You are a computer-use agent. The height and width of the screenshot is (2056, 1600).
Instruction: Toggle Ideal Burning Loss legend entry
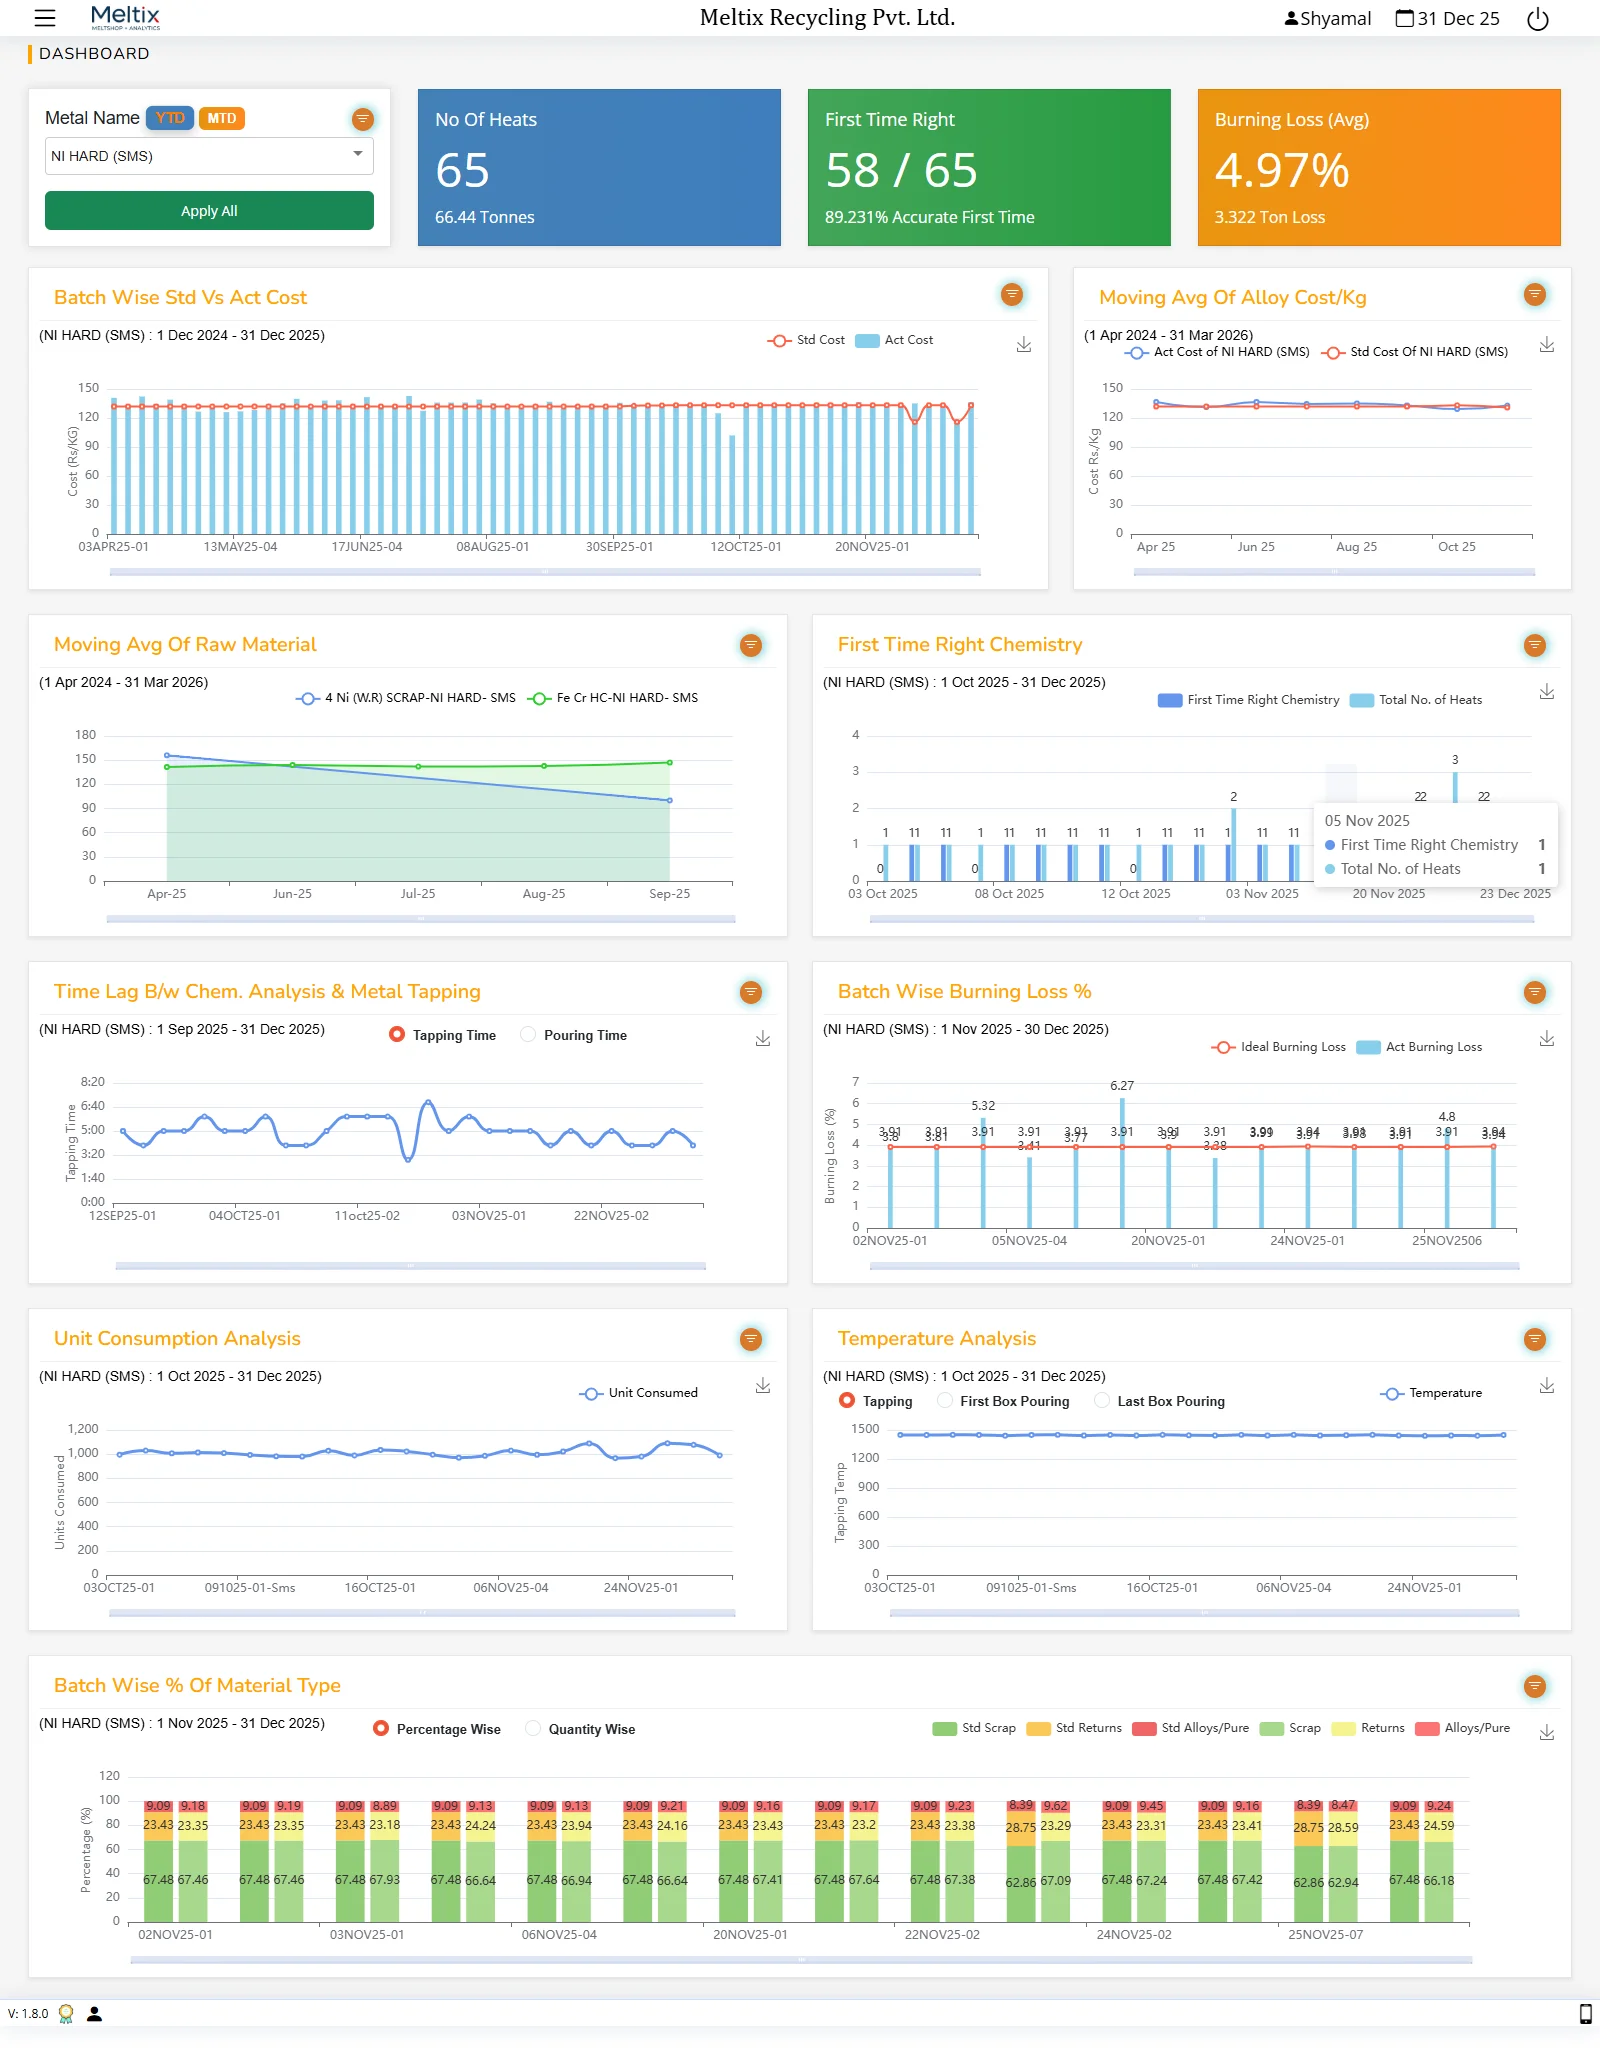pyautogui.click(x=1279, y=1047)
